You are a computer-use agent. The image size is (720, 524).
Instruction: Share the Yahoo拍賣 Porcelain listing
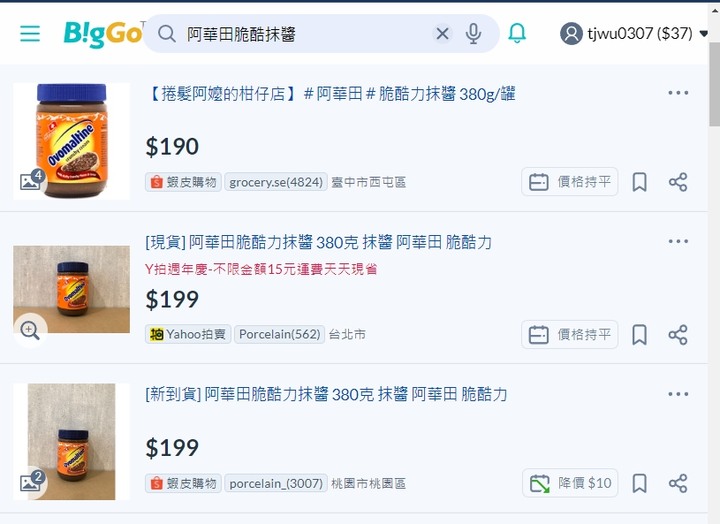pos(678,335)
